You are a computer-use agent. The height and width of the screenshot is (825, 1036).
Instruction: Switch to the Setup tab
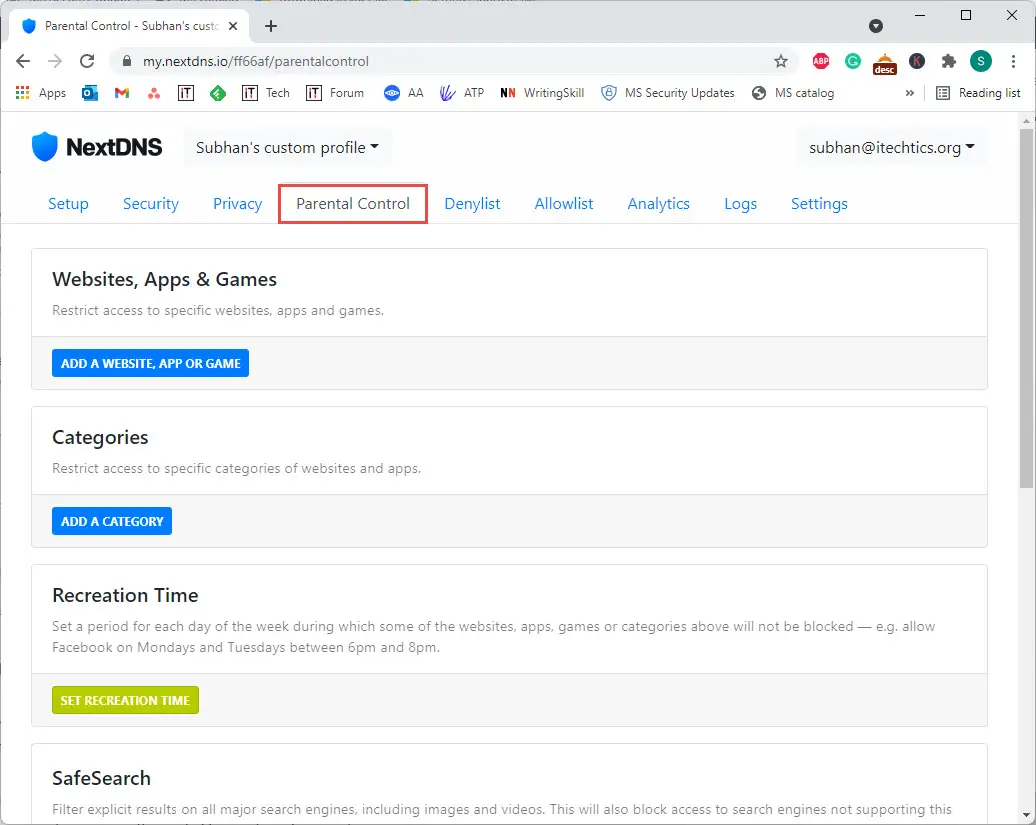tap(68, 204)
